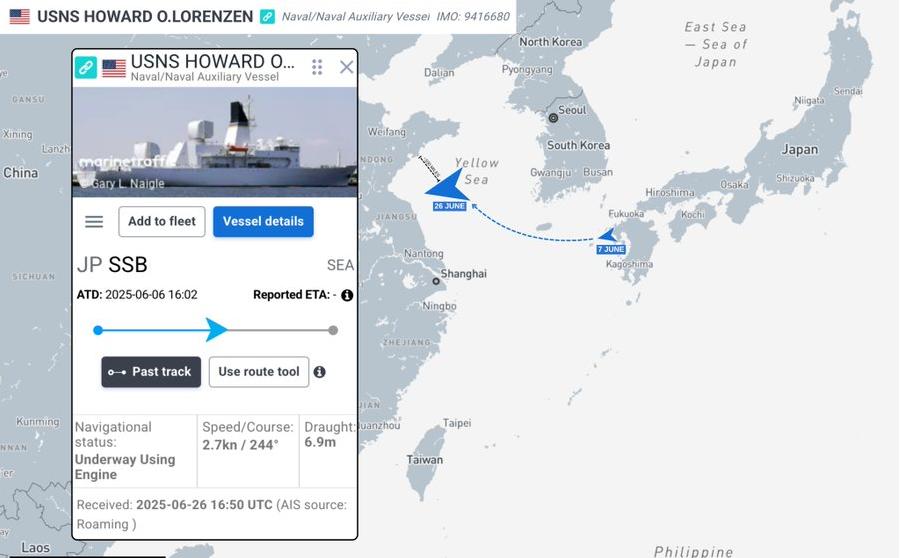Click the green link icon in popup header
Screen dimensions: 900x558
pos(86,68)
